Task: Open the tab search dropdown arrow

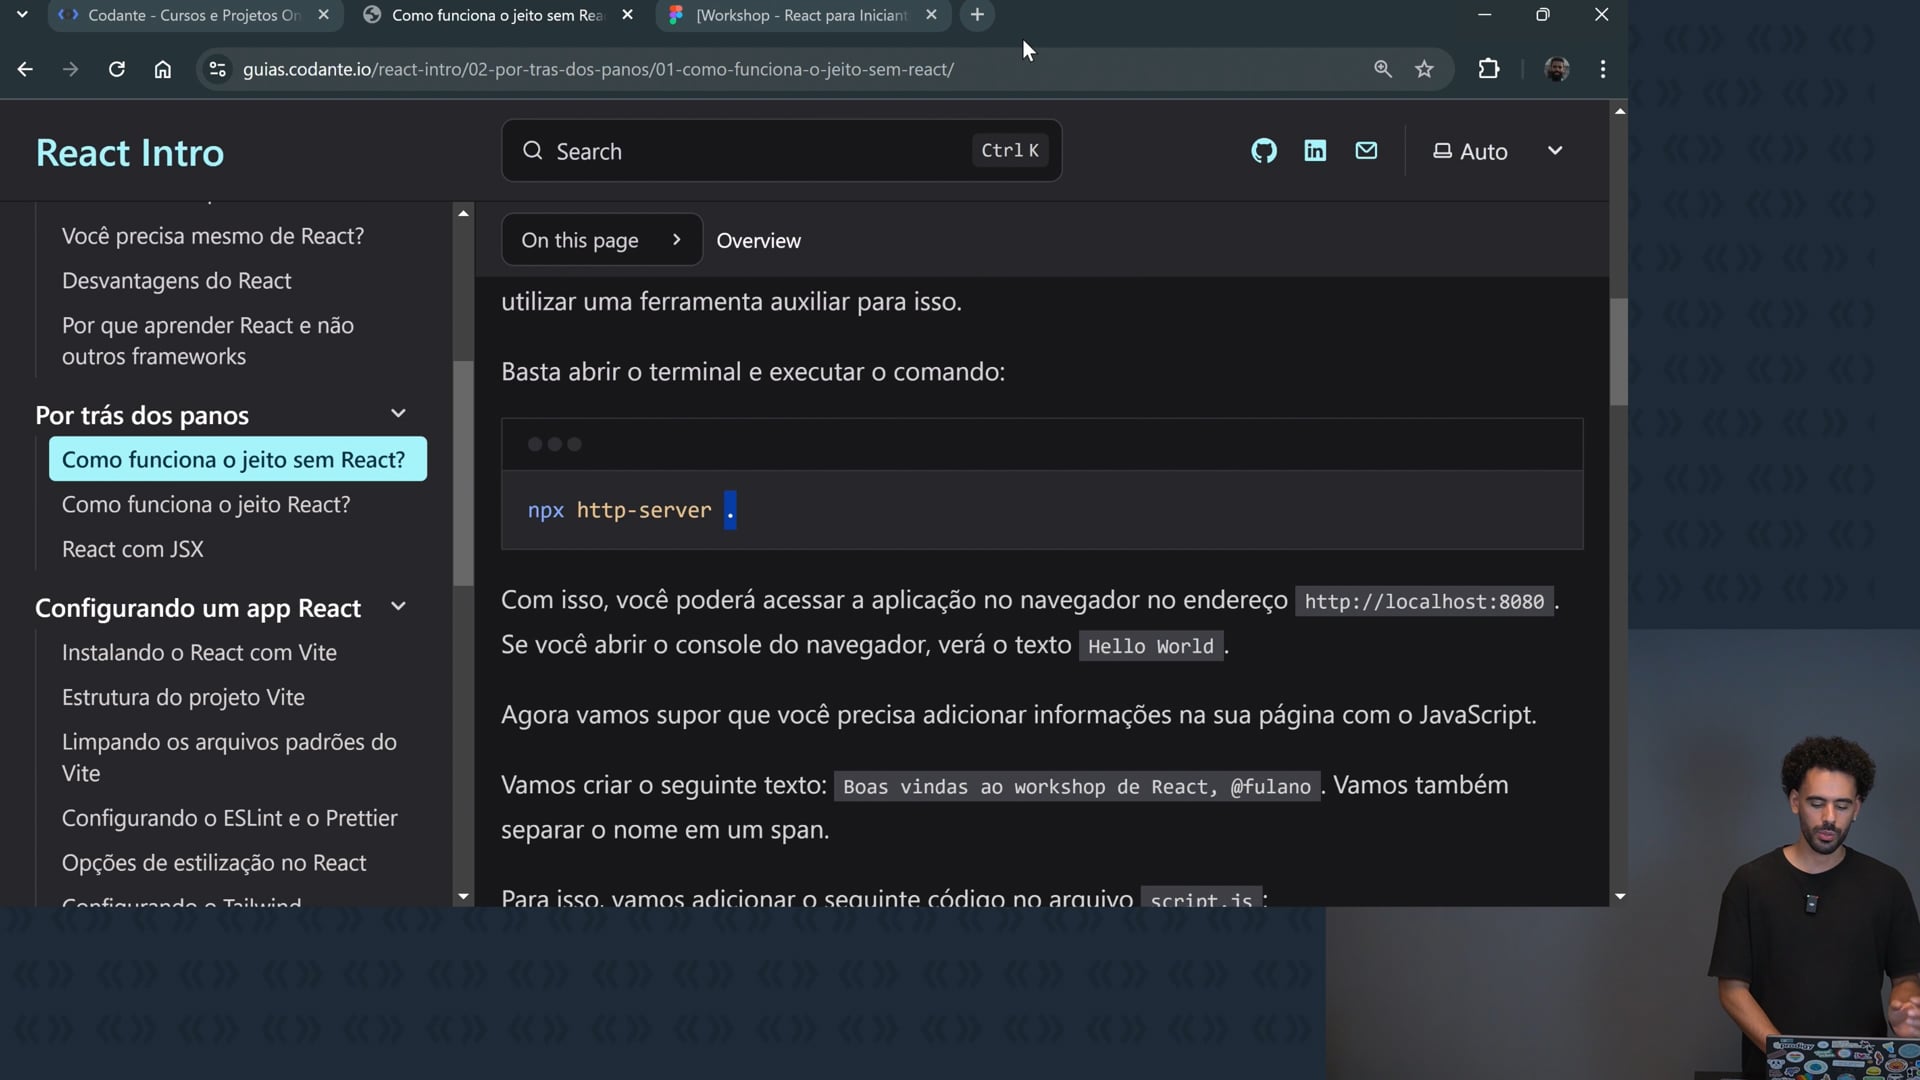Action: 22,15
